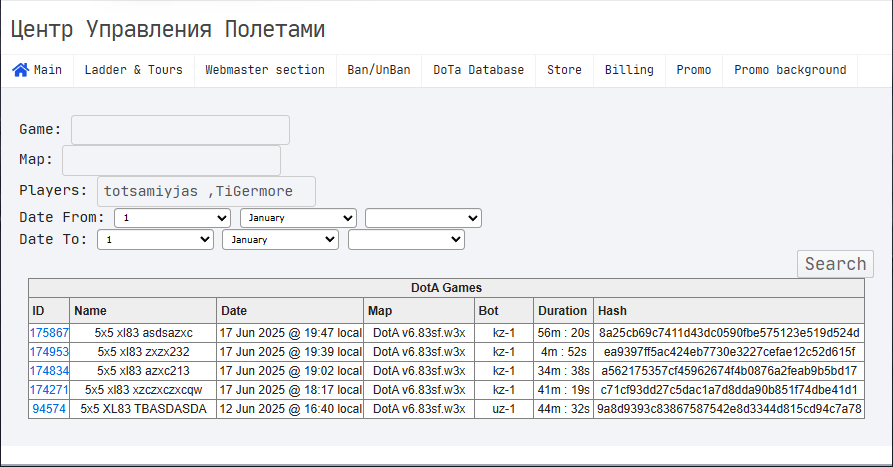The width and height of the screenshot is (893, 467).
Task: Click date 17 Jun 2025 @ 19:47 local
Action: coord(290,333)
